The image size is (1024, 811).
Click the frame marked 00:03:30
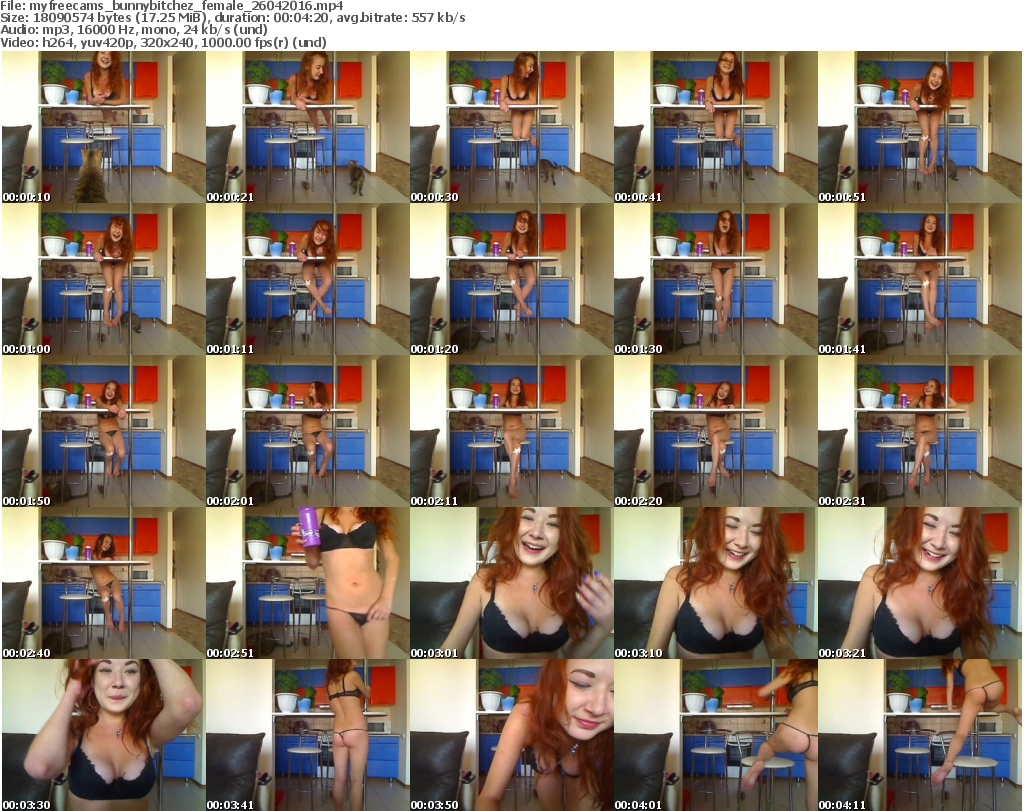[103, 735]
